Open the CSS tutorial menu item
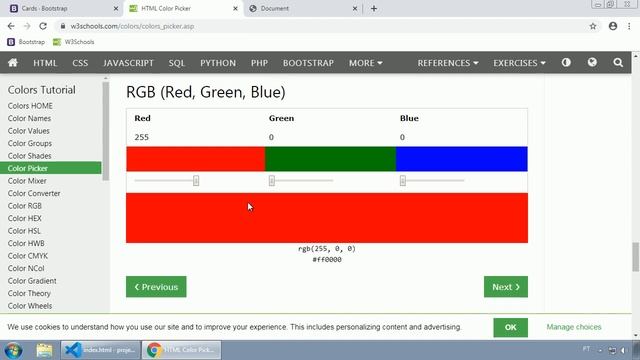The height and width of the screenshot is (360, 640). pyautogui.click(x=80, y=63)
